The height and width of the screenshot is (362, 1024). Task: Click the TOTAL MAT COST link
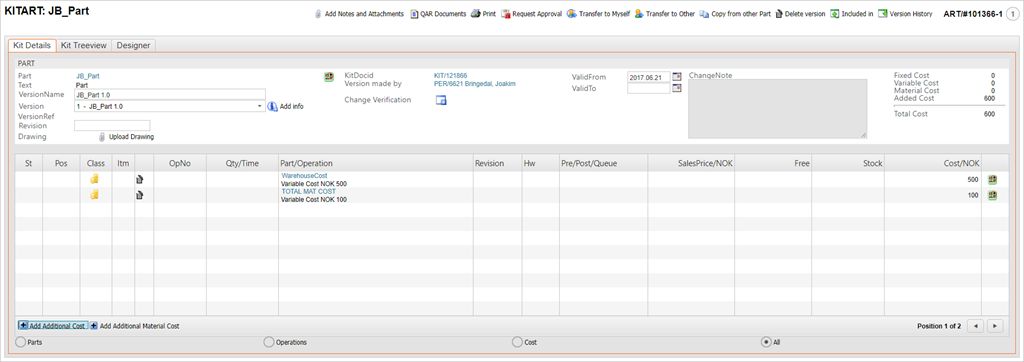click(x=308, y=191)
